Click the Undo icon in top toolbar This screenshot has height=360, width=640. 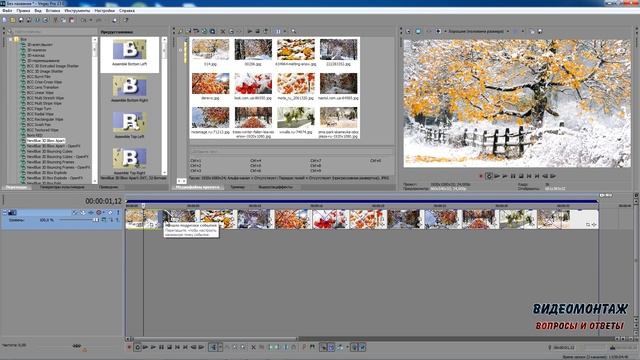[83, 20]
